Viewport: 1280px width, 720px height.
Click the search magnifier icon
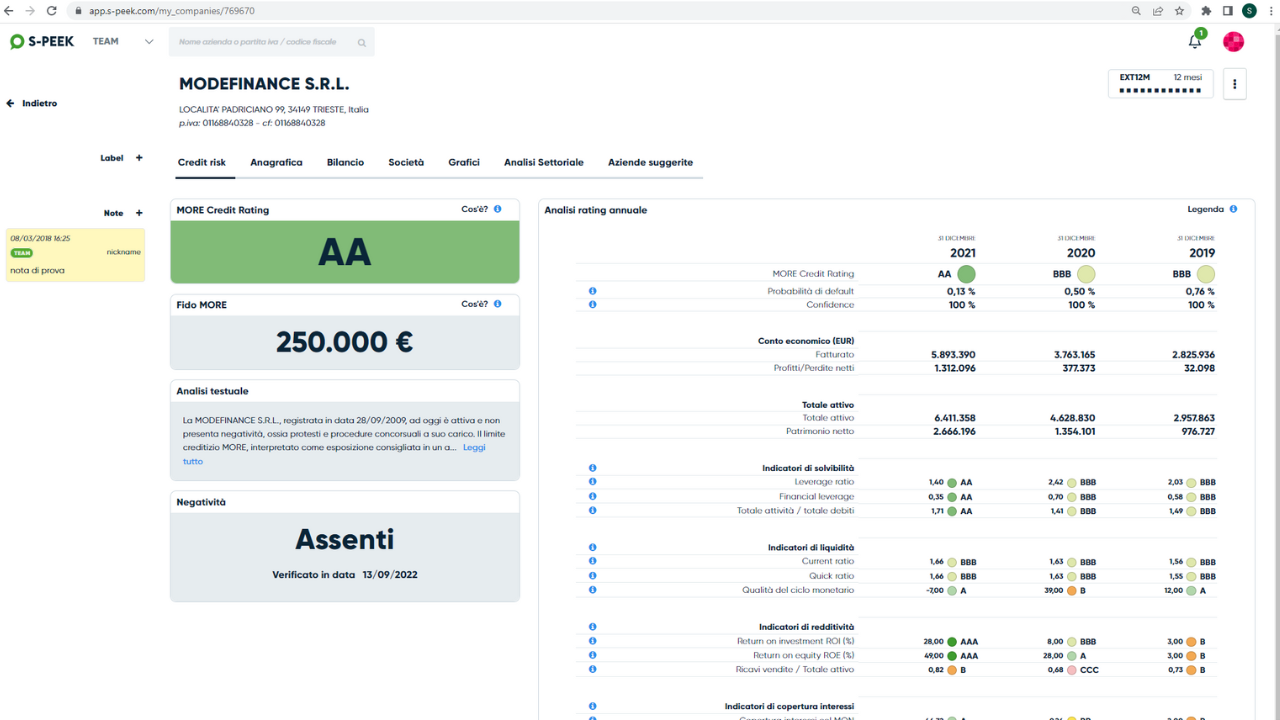pos(361,42)
